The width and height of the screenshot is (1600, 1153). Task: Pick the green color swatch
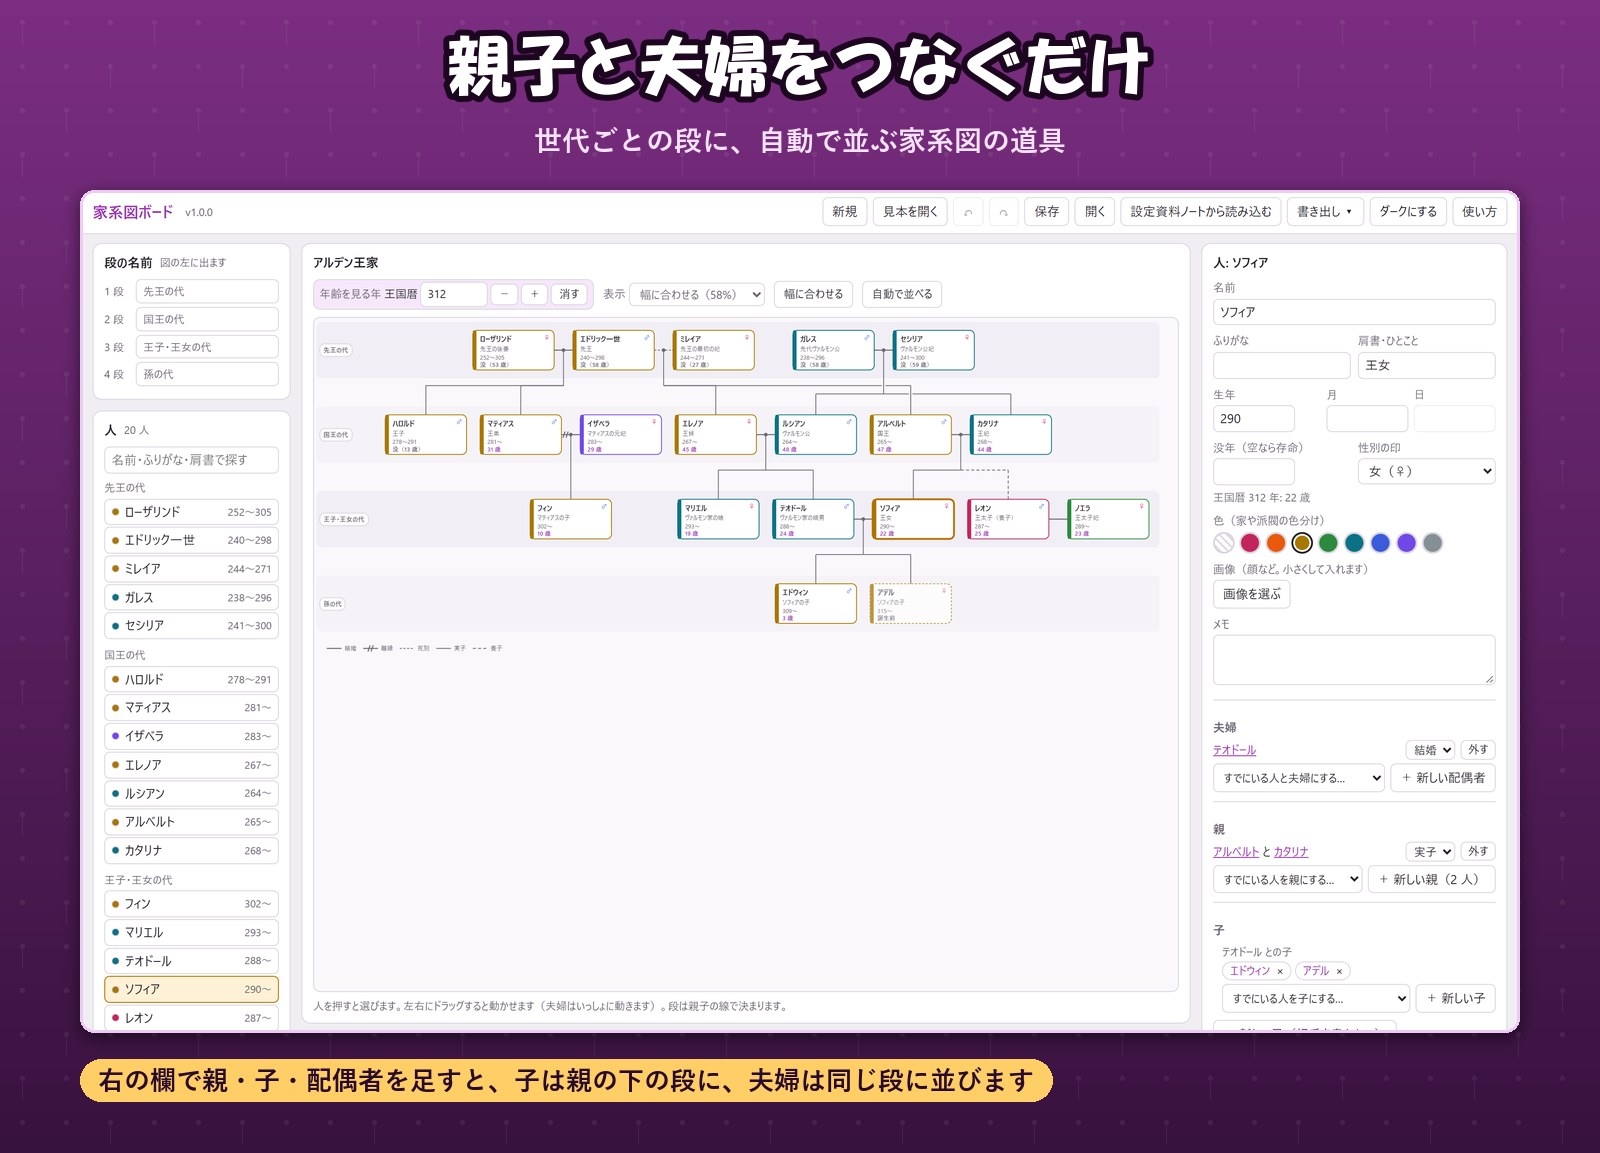[1328, 543]
